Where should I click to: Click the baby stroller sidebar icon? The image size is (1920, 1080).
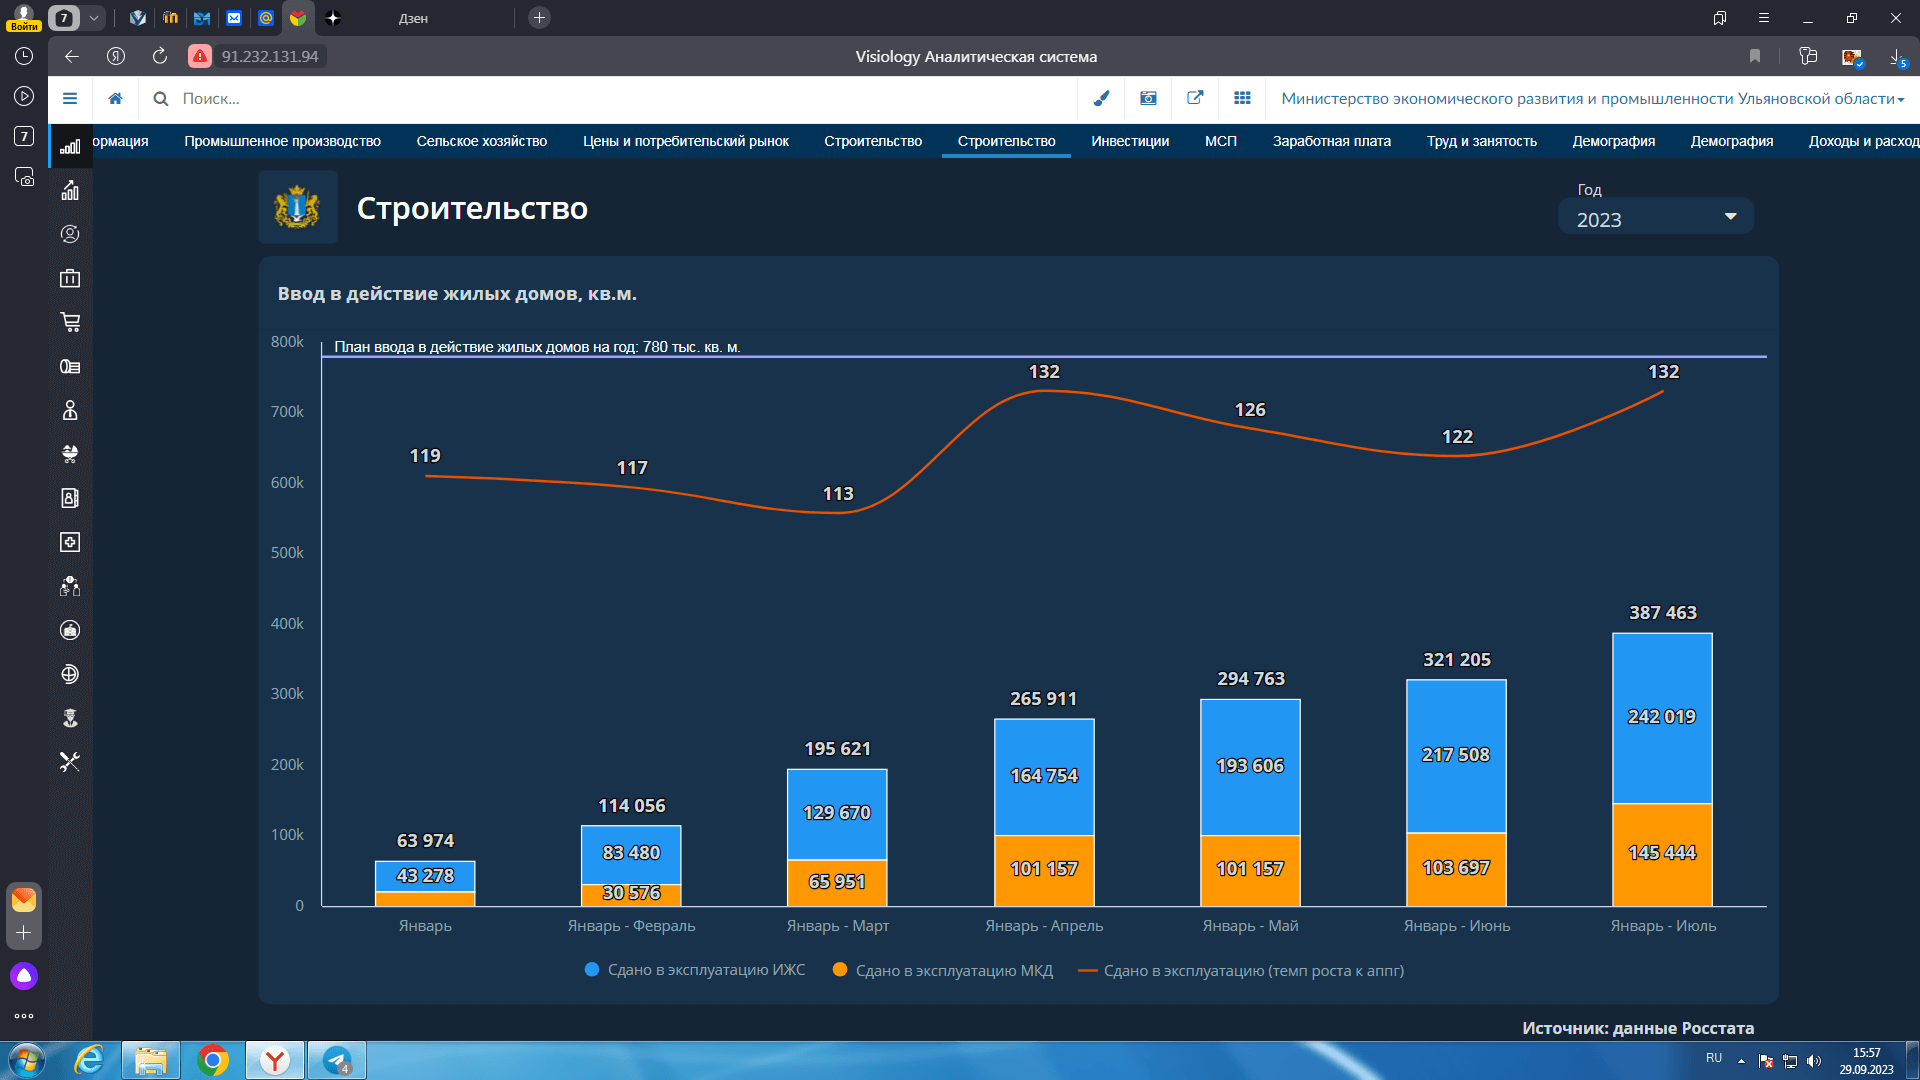(x=70, y=454)
